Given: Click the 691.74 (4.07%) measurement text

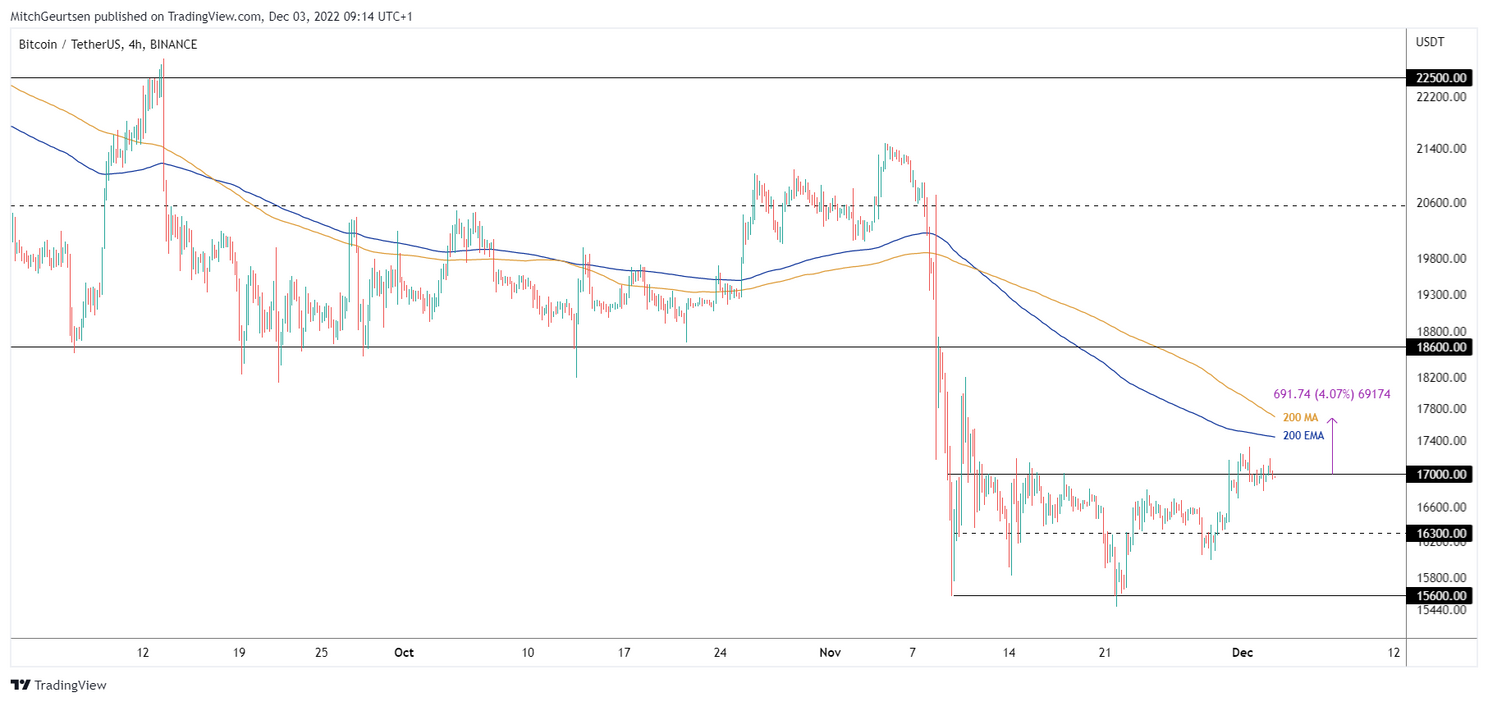Looking at the screenshot, I should [x=1331, y=394].
